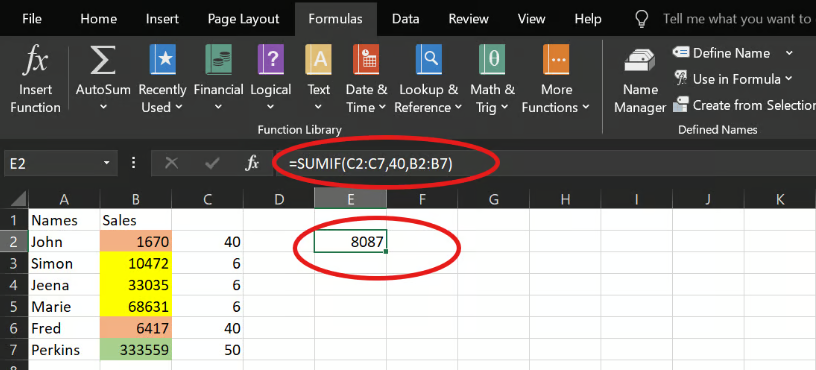This screenshot has width=816, height=370.
Task: Open Date & Time functions icon
Action: (x=366, y=60)
